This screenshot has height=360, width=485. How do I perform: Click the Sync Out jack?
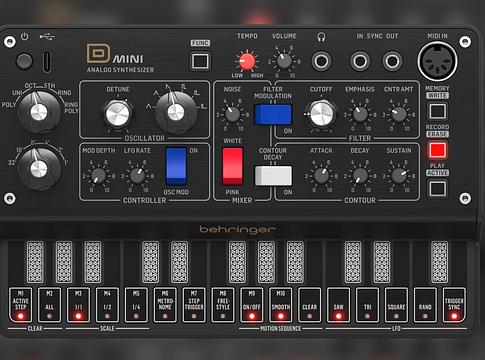coord(392,61)
